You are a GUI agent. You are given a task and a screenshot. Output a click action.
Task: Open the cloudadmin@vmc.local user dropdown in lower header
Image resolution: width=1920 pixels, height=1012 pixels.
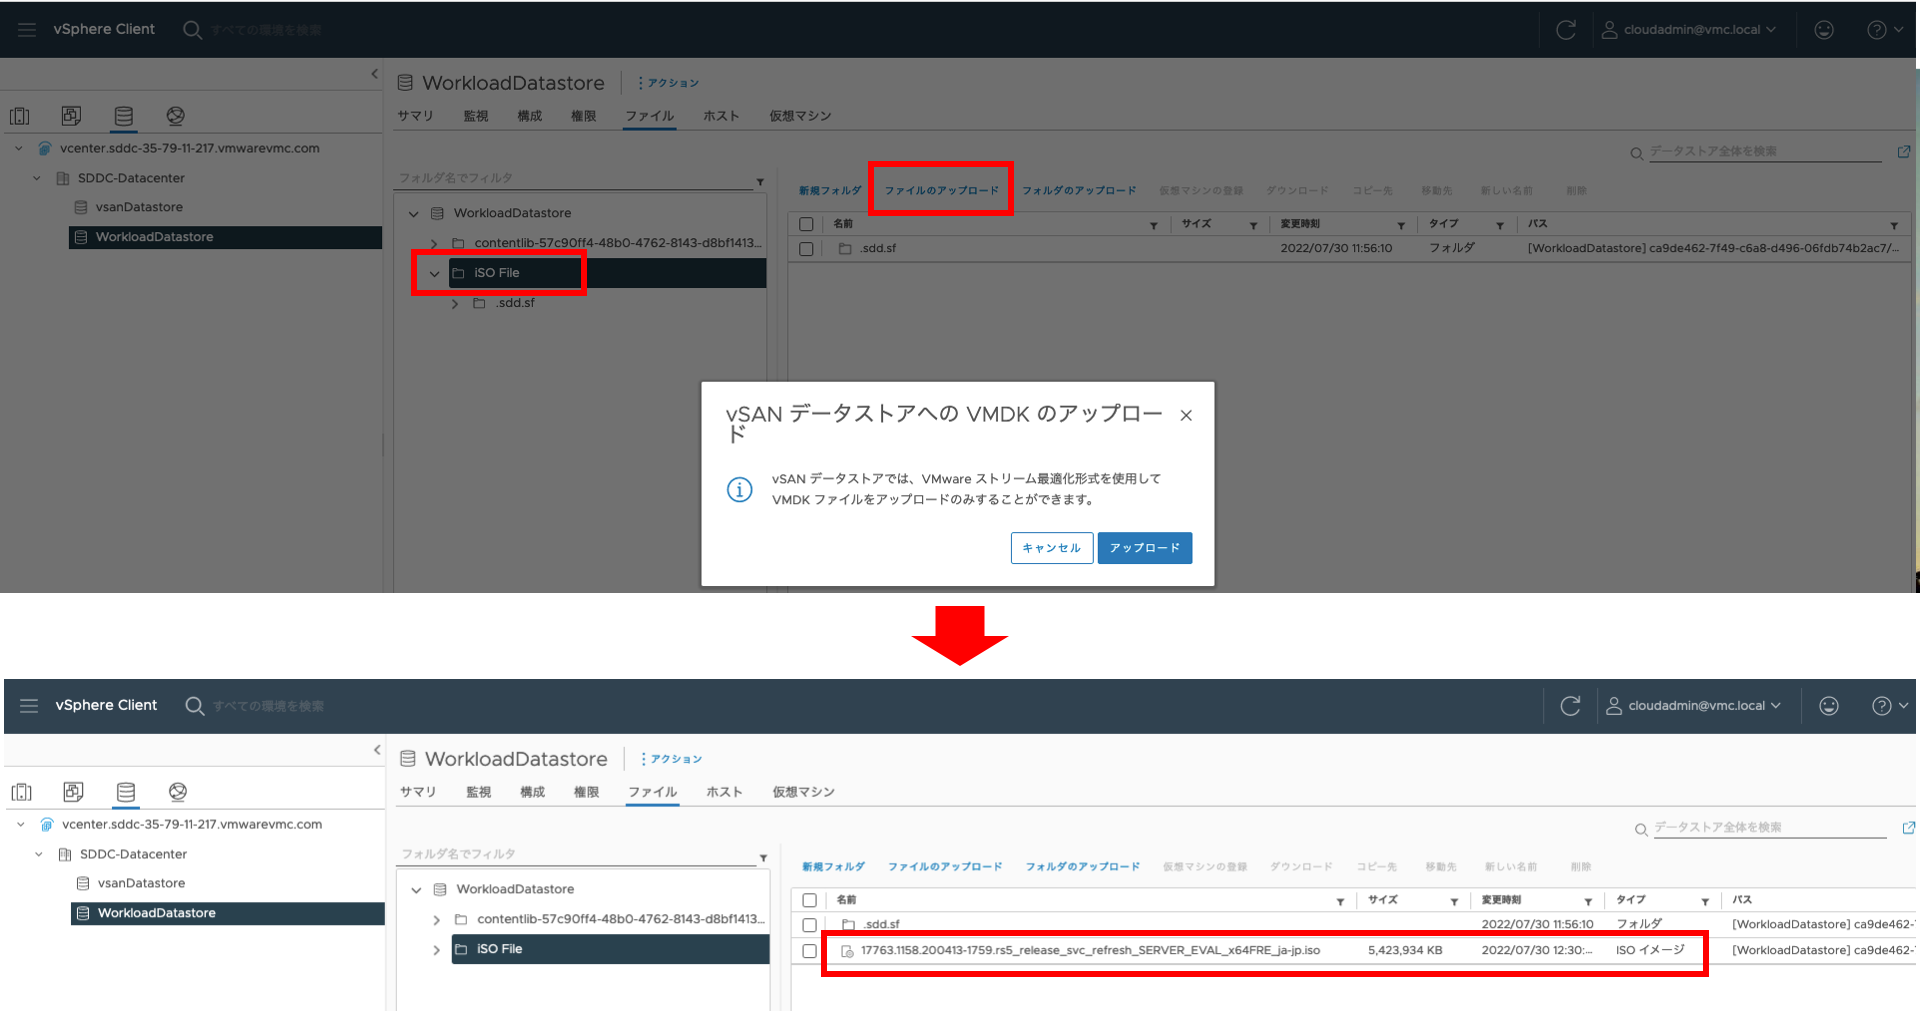coord(1693,706)
